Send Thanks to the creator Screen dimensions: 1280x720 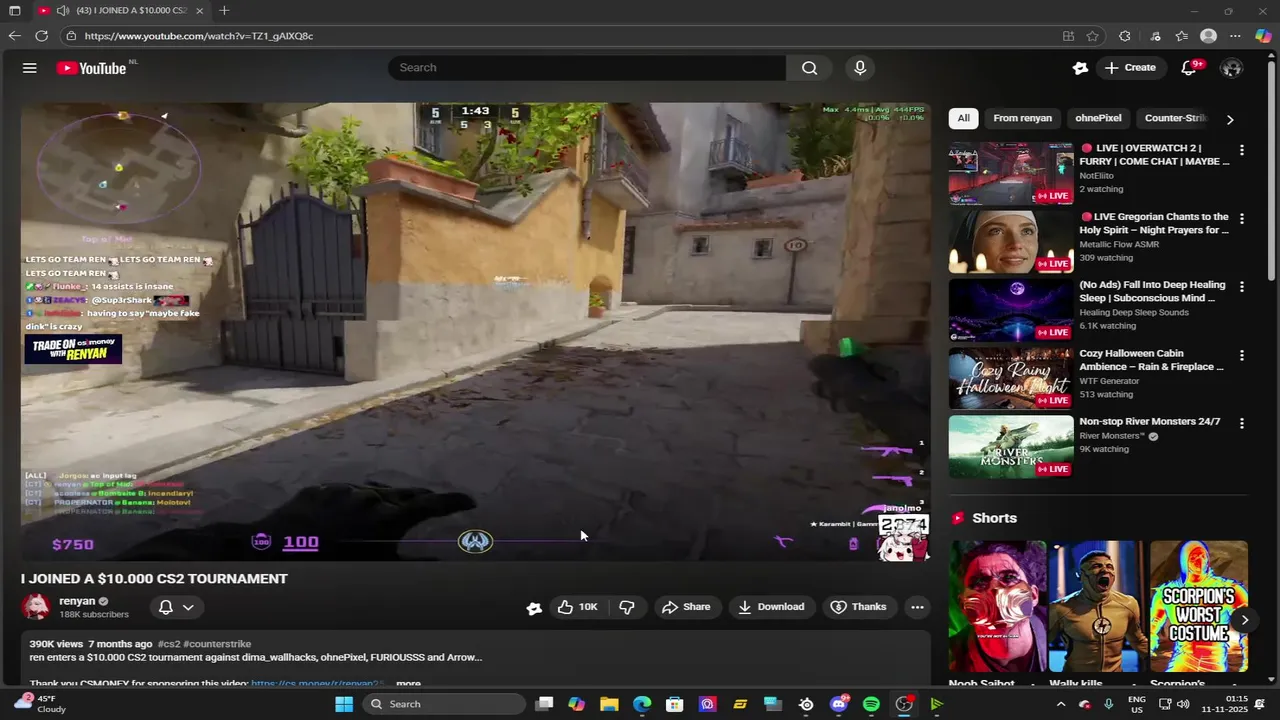point(858,607)
